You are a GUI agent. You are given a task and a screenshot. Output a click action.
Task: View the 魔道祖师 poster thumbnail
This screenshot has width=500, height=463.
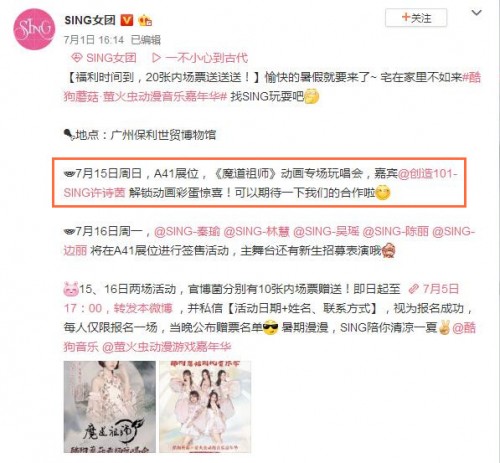(x=110, y=407)
